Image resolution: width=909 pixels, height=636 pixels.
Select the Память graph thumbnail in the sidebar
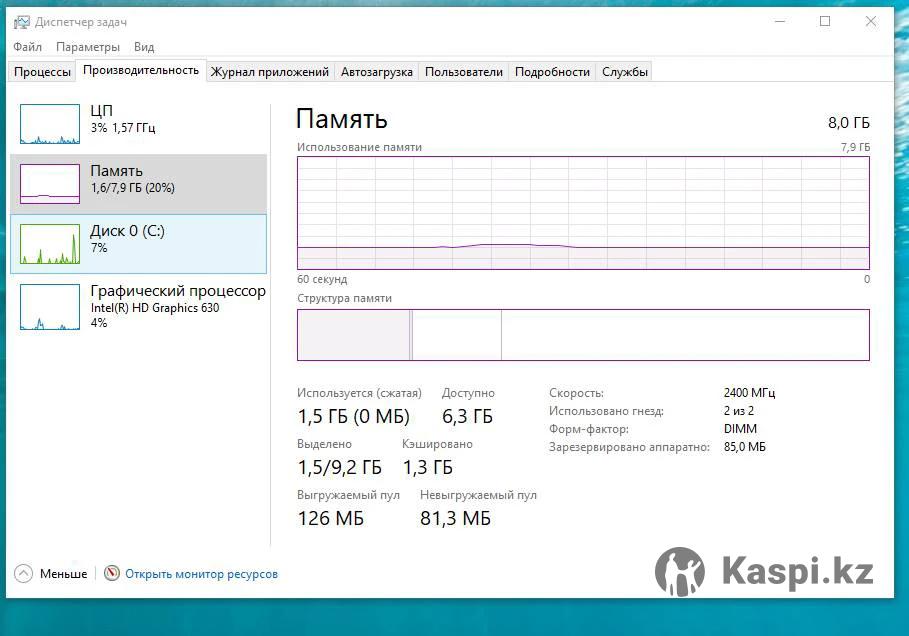[50, 184]
